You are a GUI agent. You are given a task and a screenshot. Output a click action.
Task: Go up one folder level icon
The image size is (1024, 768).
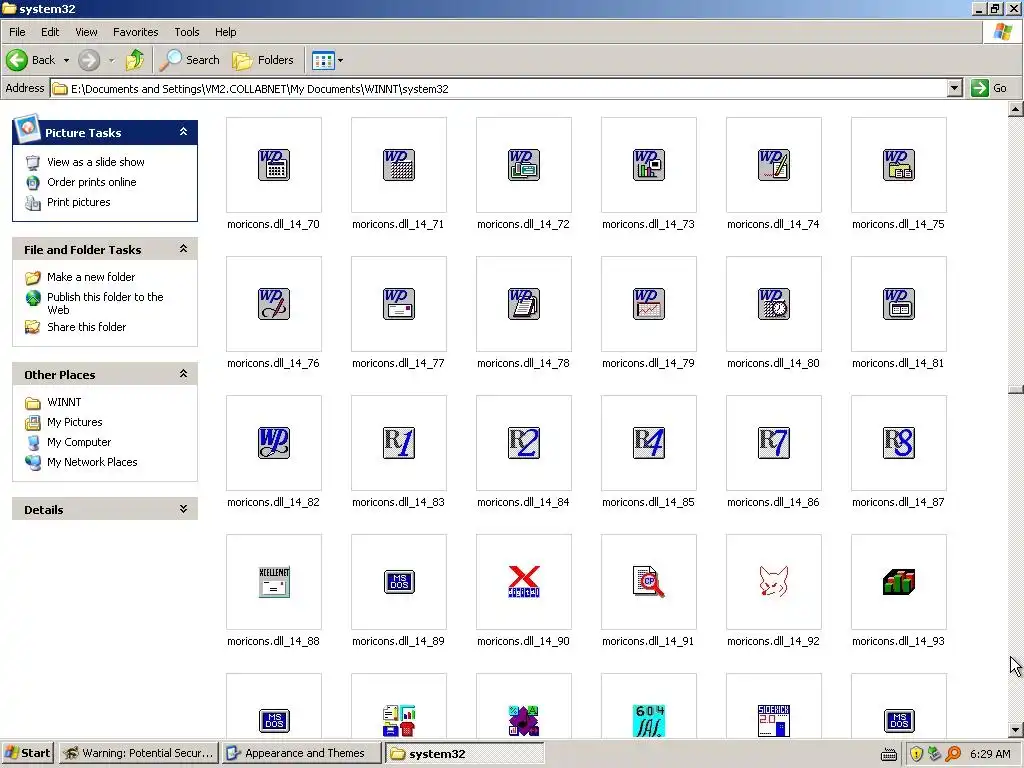135,60
